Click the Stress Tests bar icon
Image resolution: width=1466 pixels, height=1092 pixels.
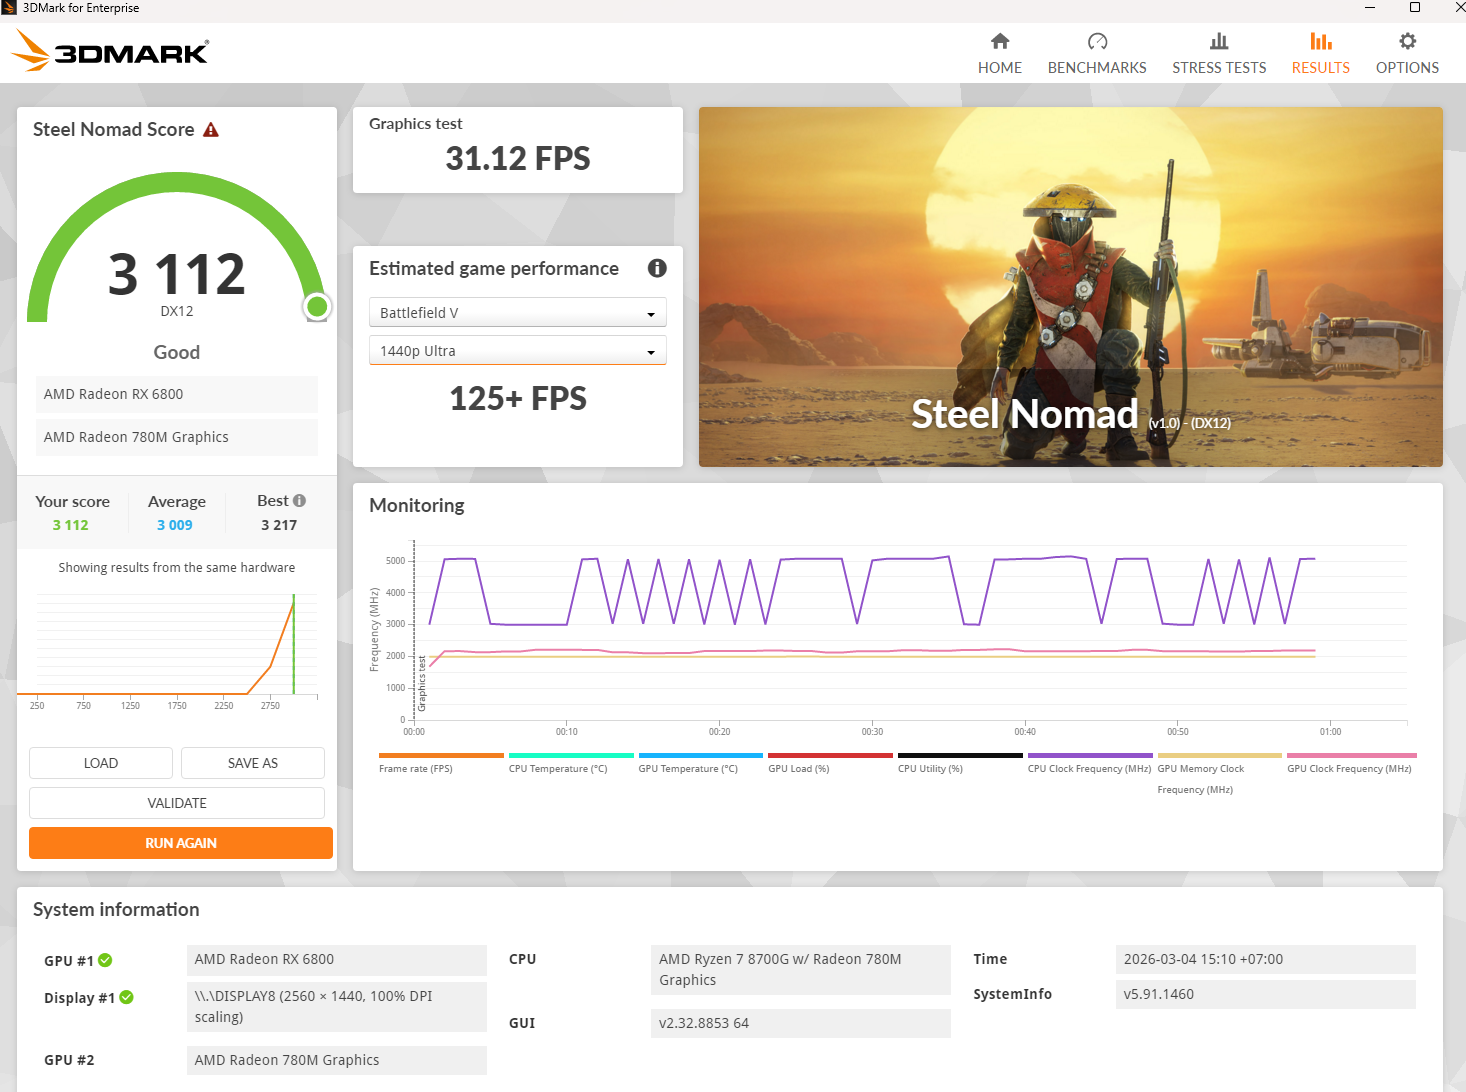(x=1218, y=42)
